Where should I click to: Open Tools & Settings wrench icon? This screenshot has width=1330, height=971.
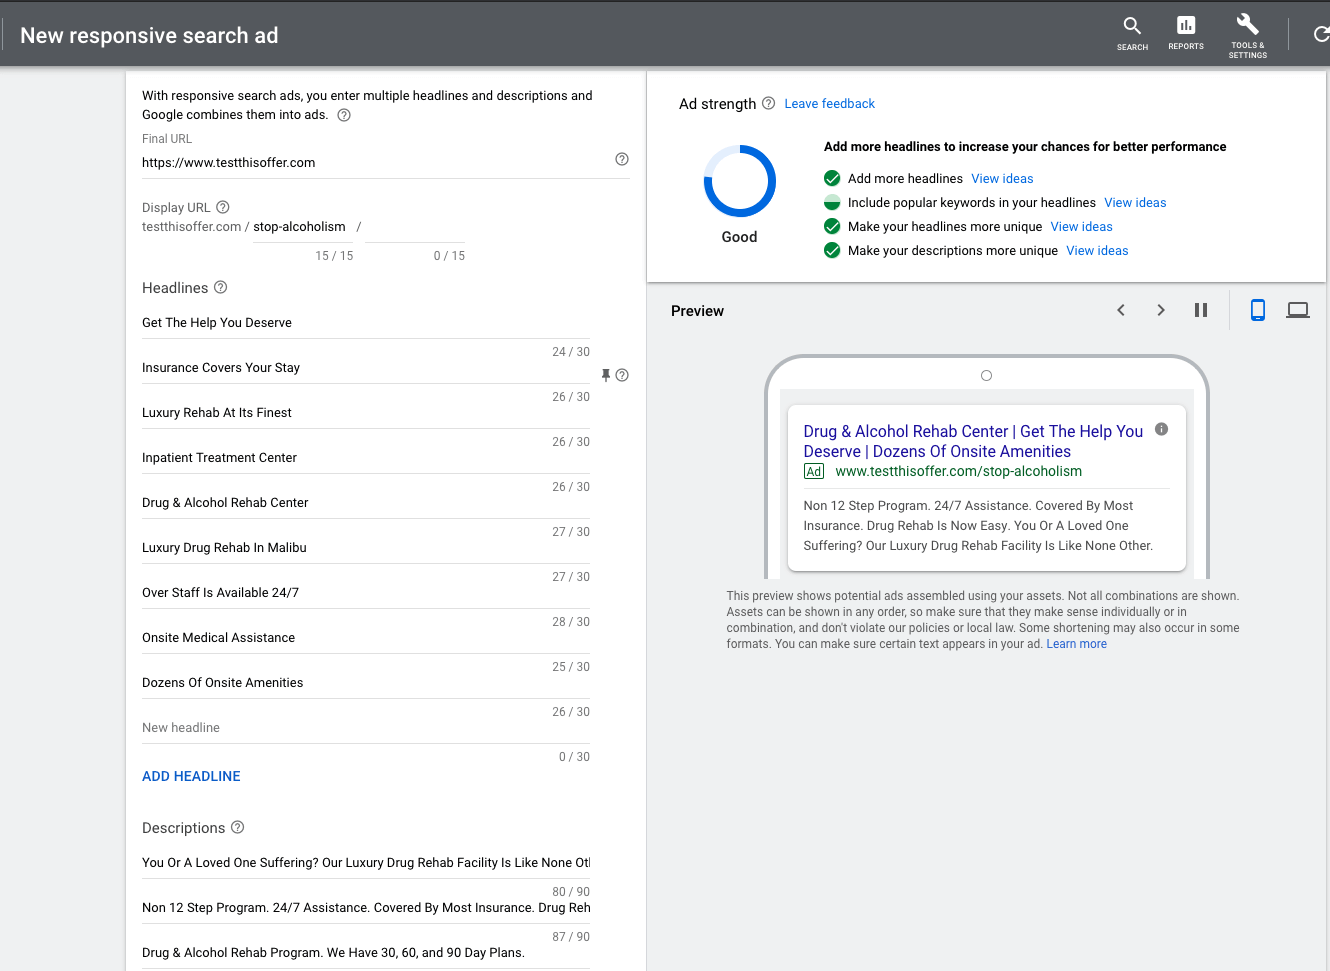coord(1247,35)
